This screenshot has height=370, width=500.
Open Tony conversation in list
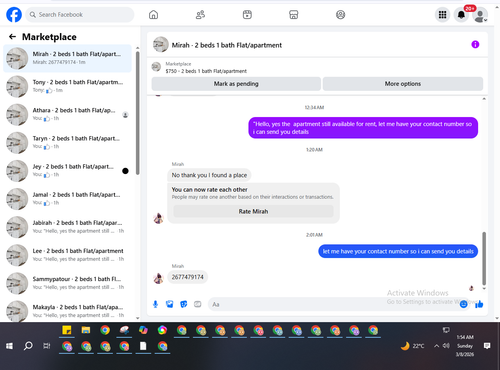67,86
